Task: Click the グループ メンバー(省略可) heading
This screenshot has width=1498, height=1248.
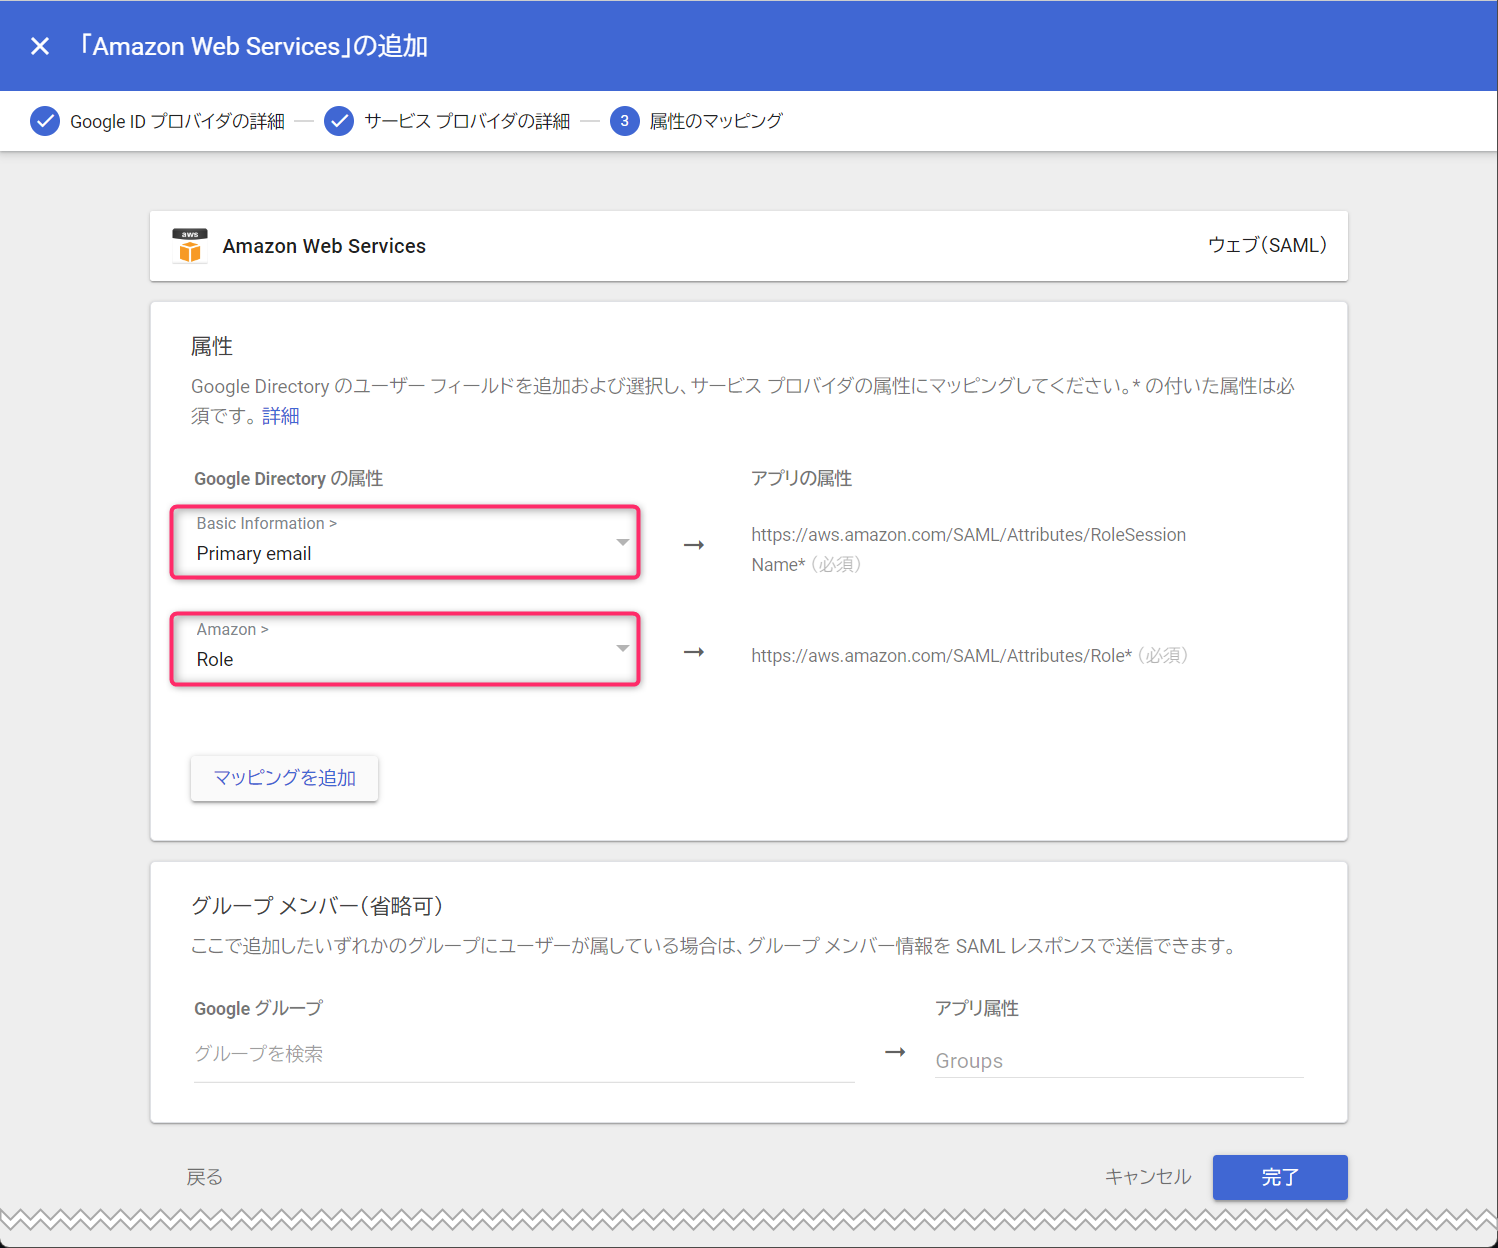Action: pyautogui.click(x=316, y=906)
